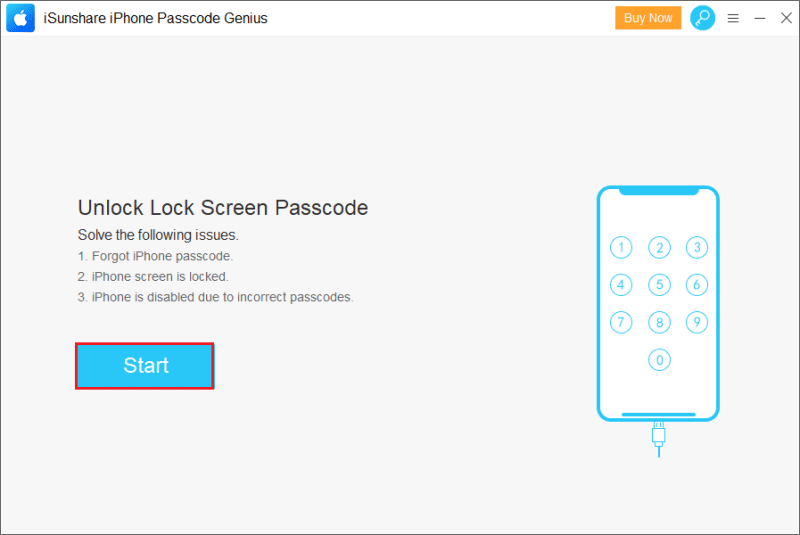Click the app title text in title bar
Screen dimensions: 800x535
(155, 18)
